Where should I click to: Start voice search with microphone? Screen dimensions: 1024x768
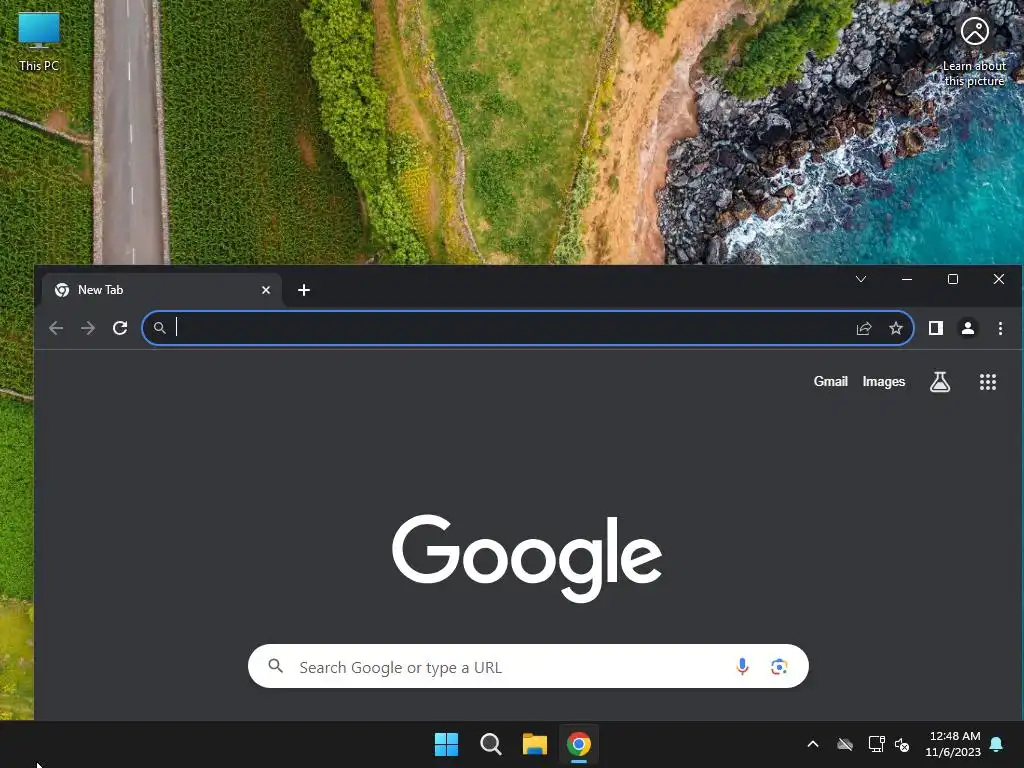[742, 666]
